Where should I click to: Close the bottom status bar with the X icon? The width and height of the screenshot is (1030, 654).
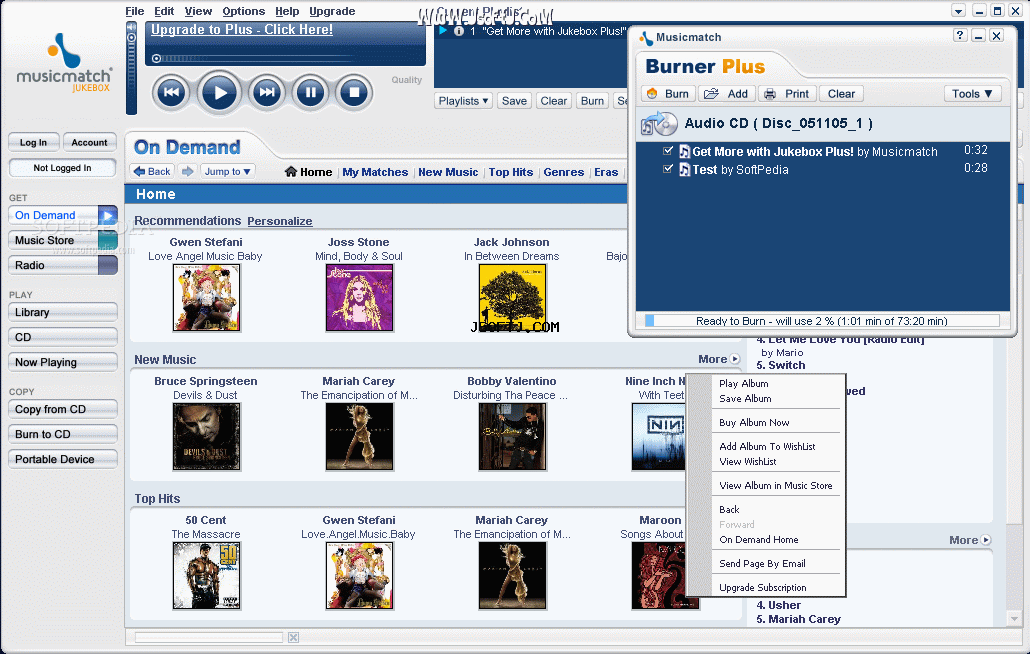click(x=293, y=638)
